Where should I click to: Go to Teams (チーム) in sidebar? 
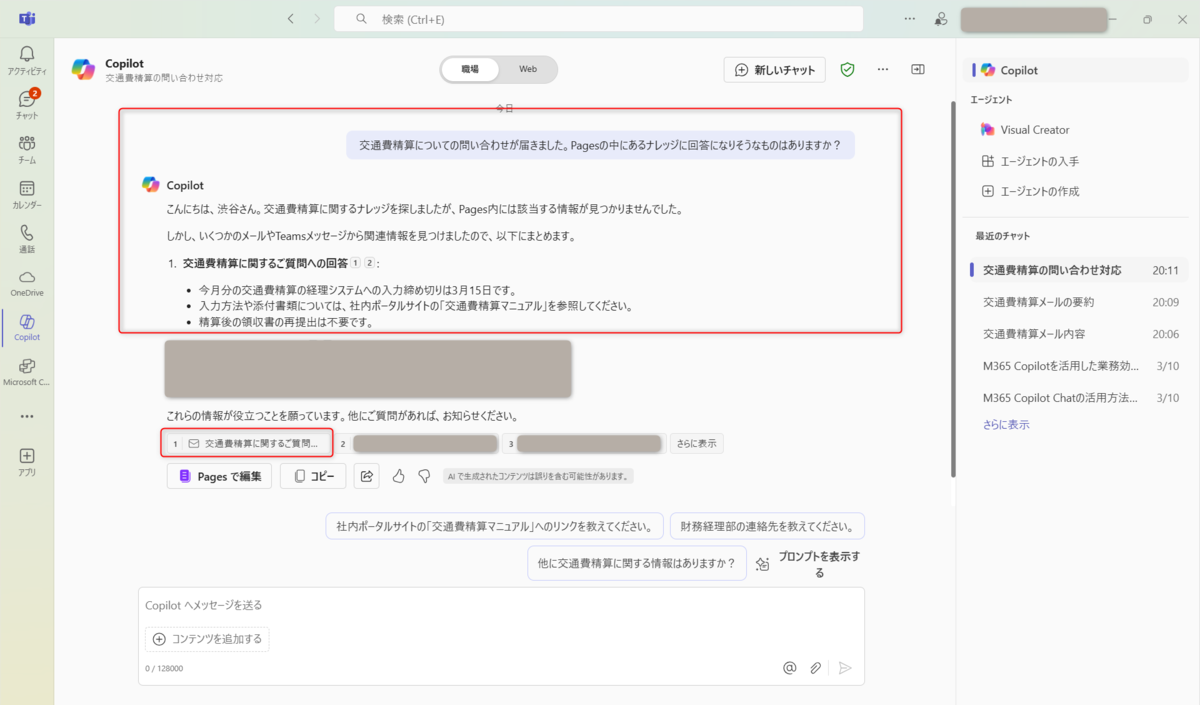point(27,149)
